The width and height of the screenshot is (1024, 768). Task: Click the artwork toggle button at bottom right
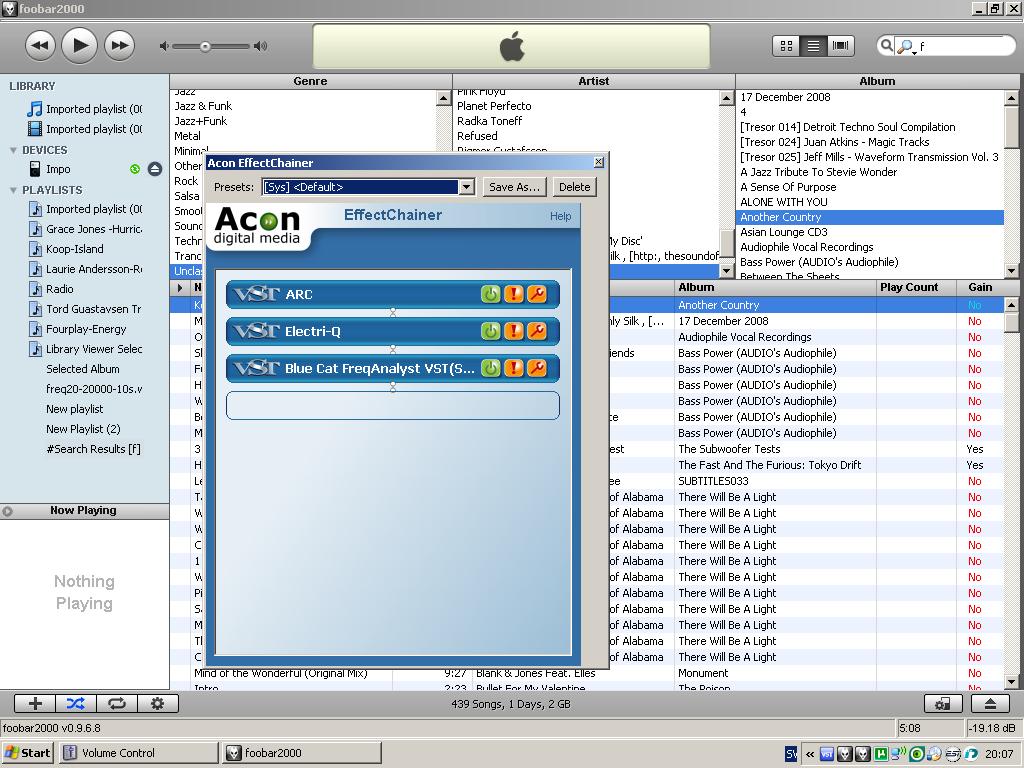click(942, 703)
